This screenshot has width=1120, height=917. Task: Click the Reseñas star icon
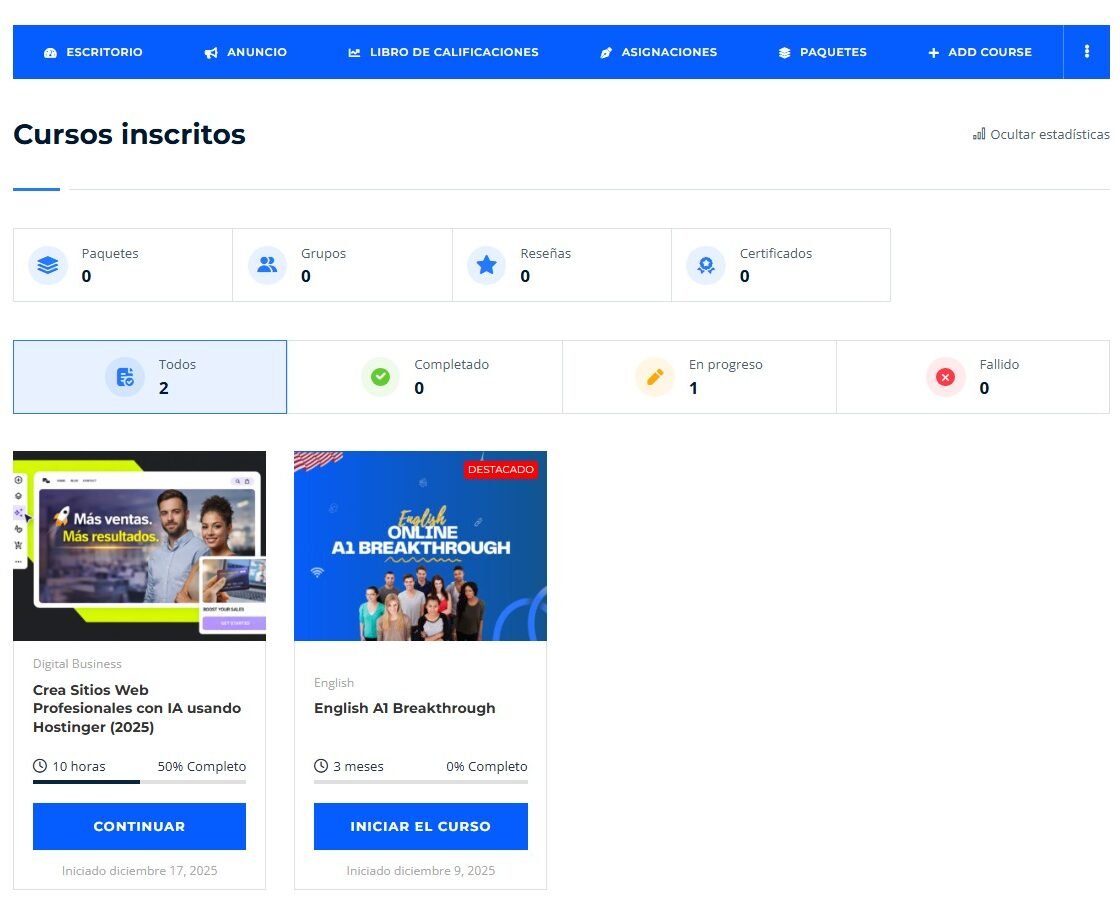486,265
